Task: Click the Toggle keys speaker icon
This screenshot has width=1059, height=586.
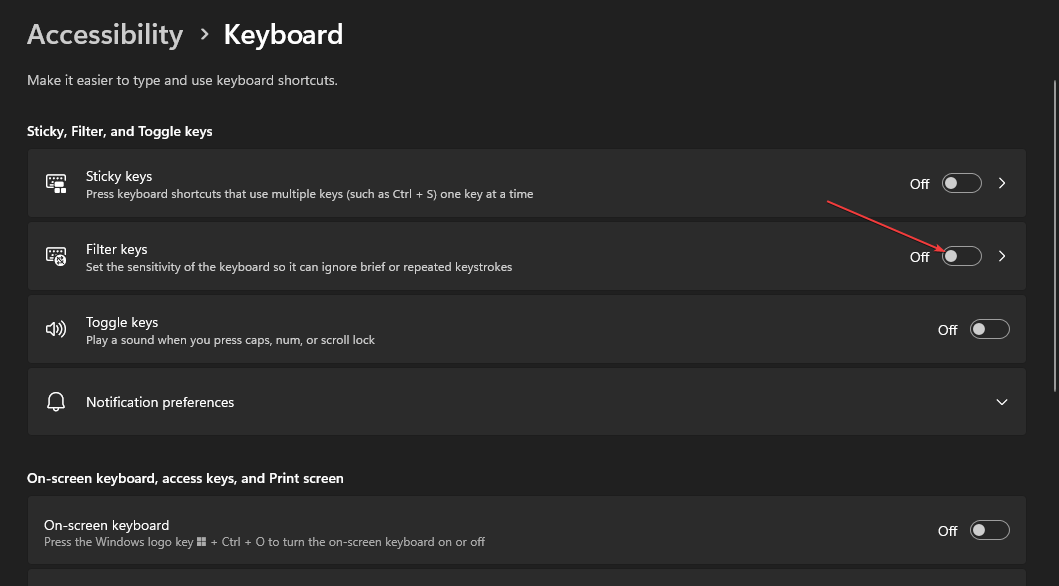Action: click(x=56, y=330)
